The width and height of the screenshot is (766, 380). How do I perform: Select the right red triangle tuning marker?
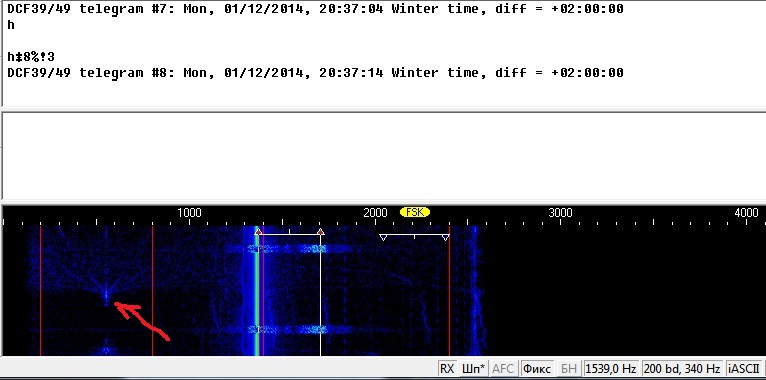tap(320, 232)
